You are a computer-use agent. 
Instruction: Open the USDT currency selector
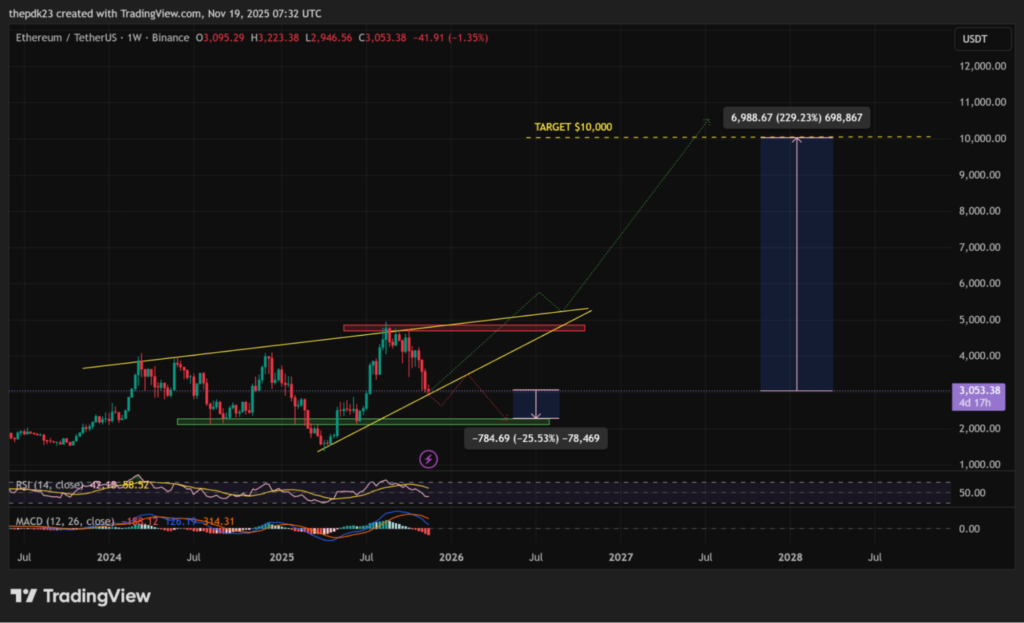coord(977,38)
